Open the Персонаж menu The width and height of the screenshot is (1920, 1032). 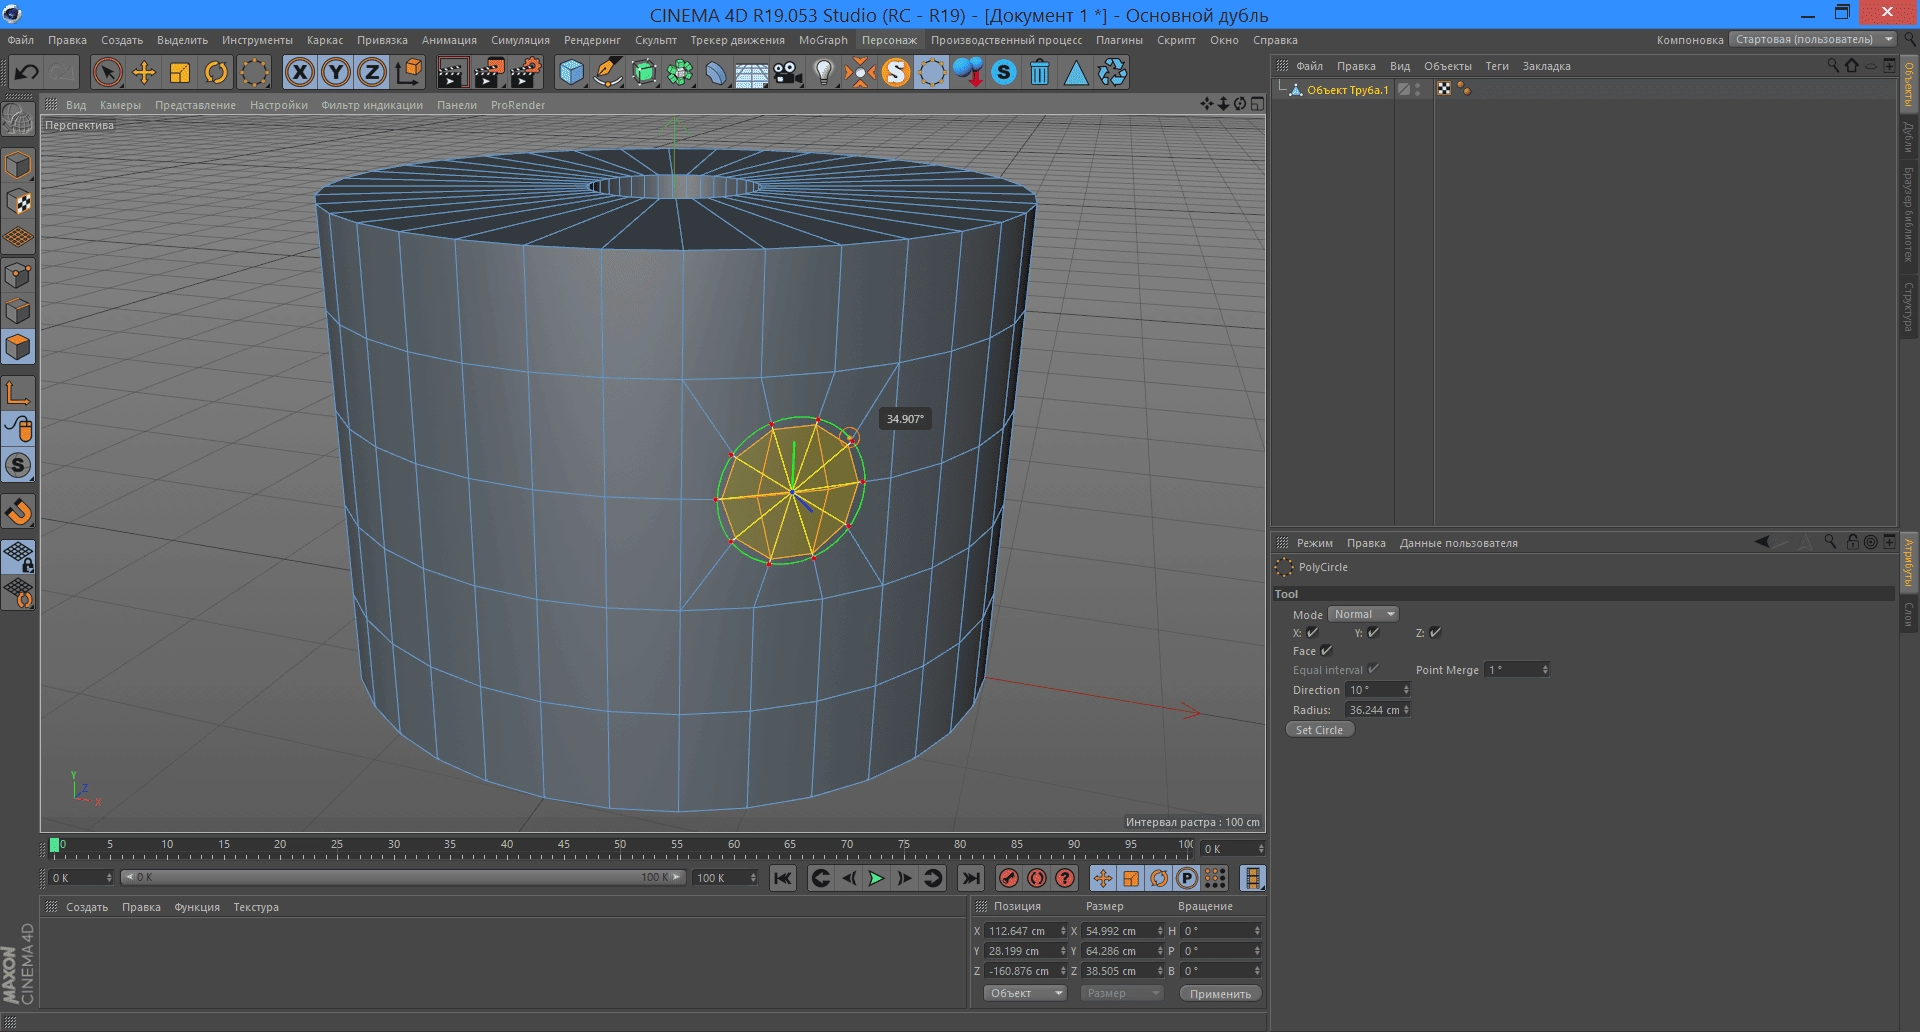click(x=889, y=40)
